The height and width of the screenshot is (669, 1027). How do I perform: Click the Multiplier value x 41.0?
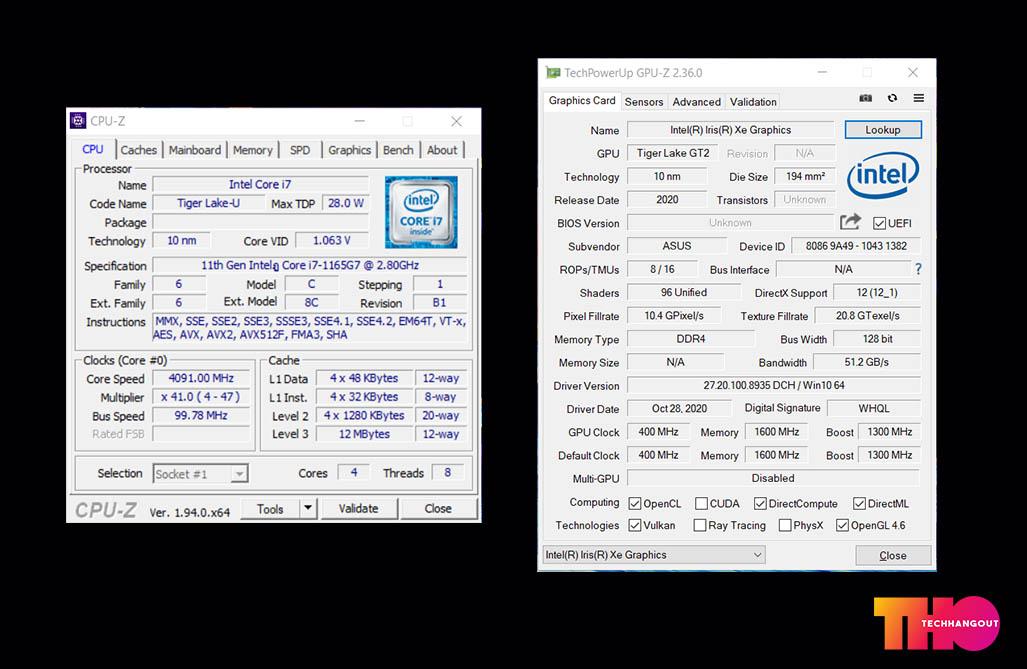point(201,396)
